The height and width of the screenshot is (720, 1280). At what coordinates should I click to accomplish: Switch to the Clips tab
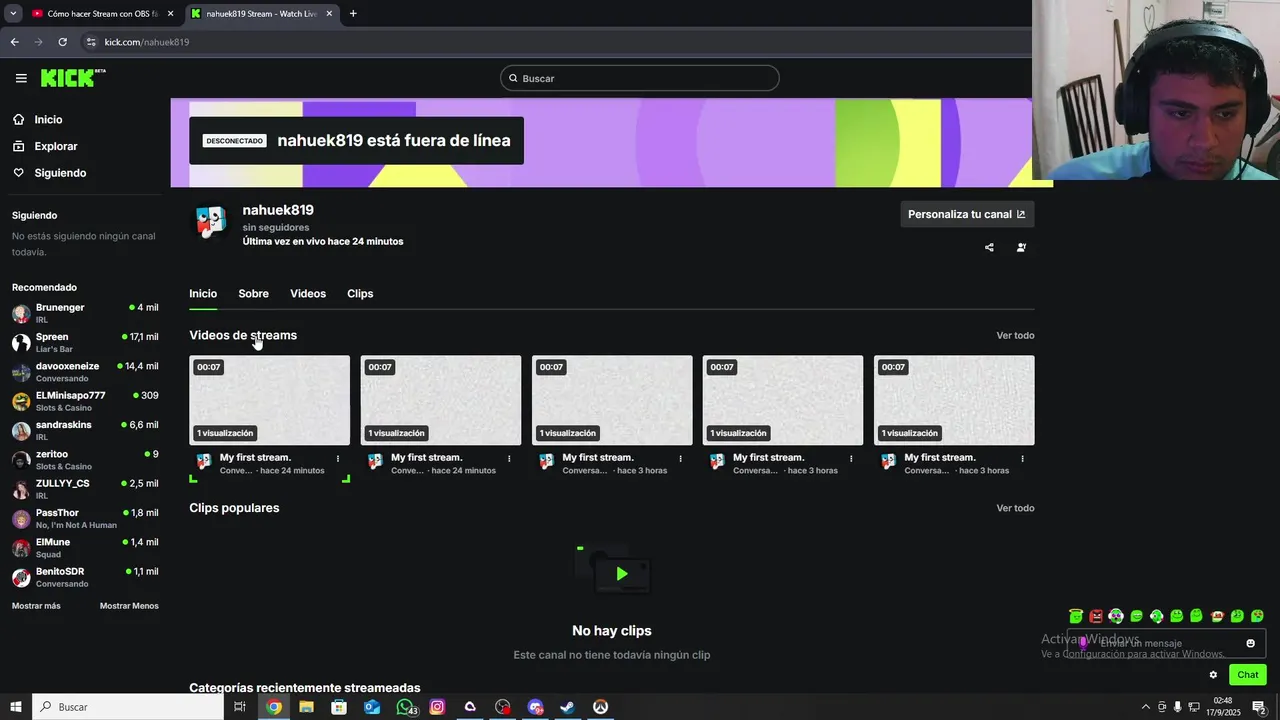click(360, 294)
